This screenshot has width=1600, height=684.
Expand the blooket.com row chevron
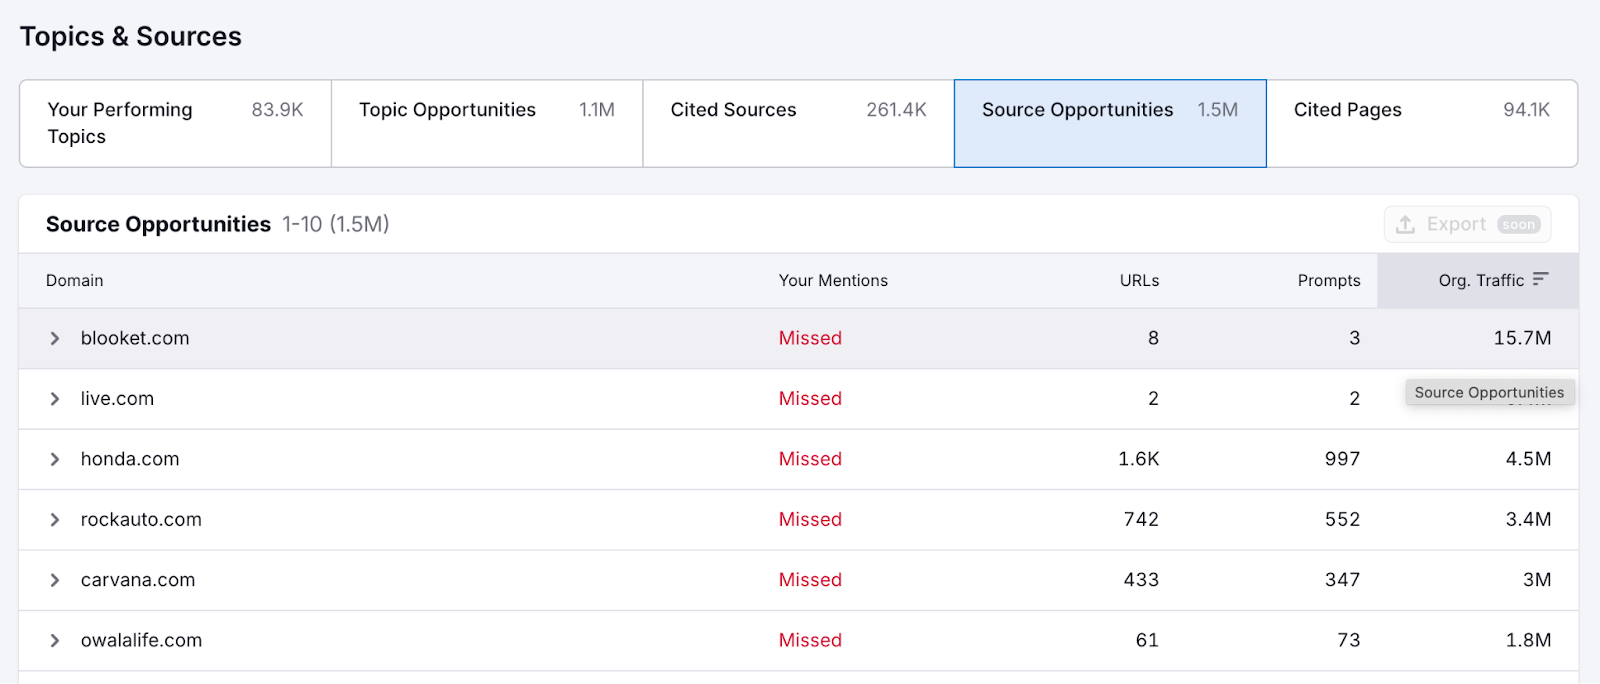[55, 339]
